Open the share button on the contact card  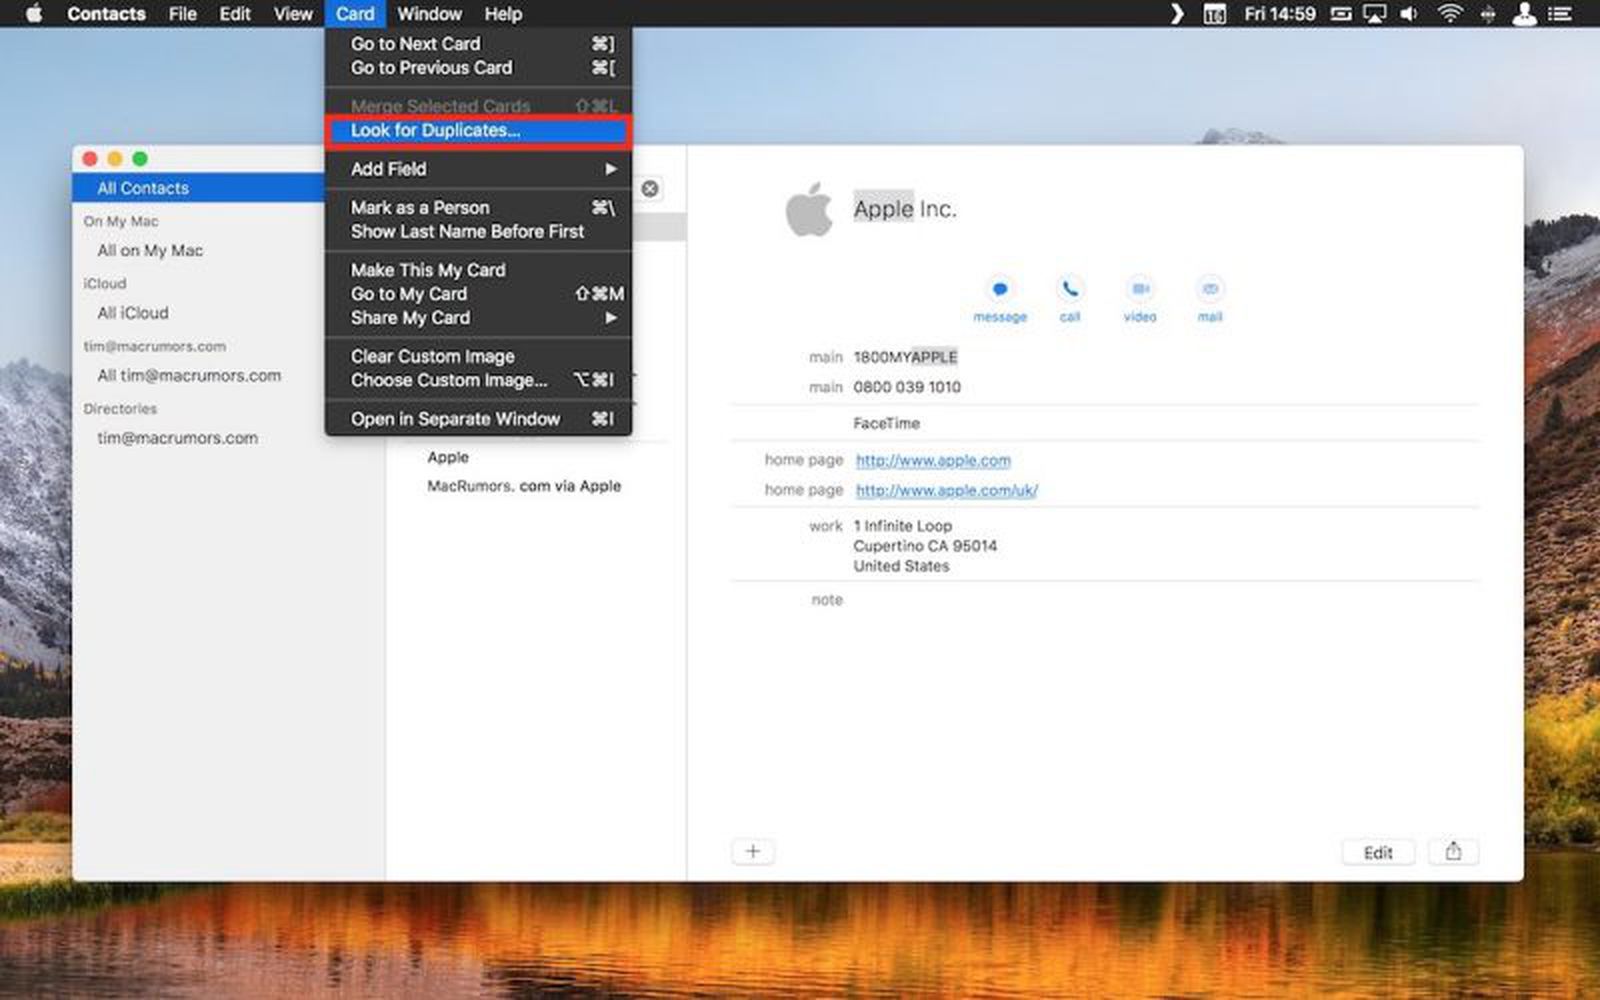(x=1453, y=852)
